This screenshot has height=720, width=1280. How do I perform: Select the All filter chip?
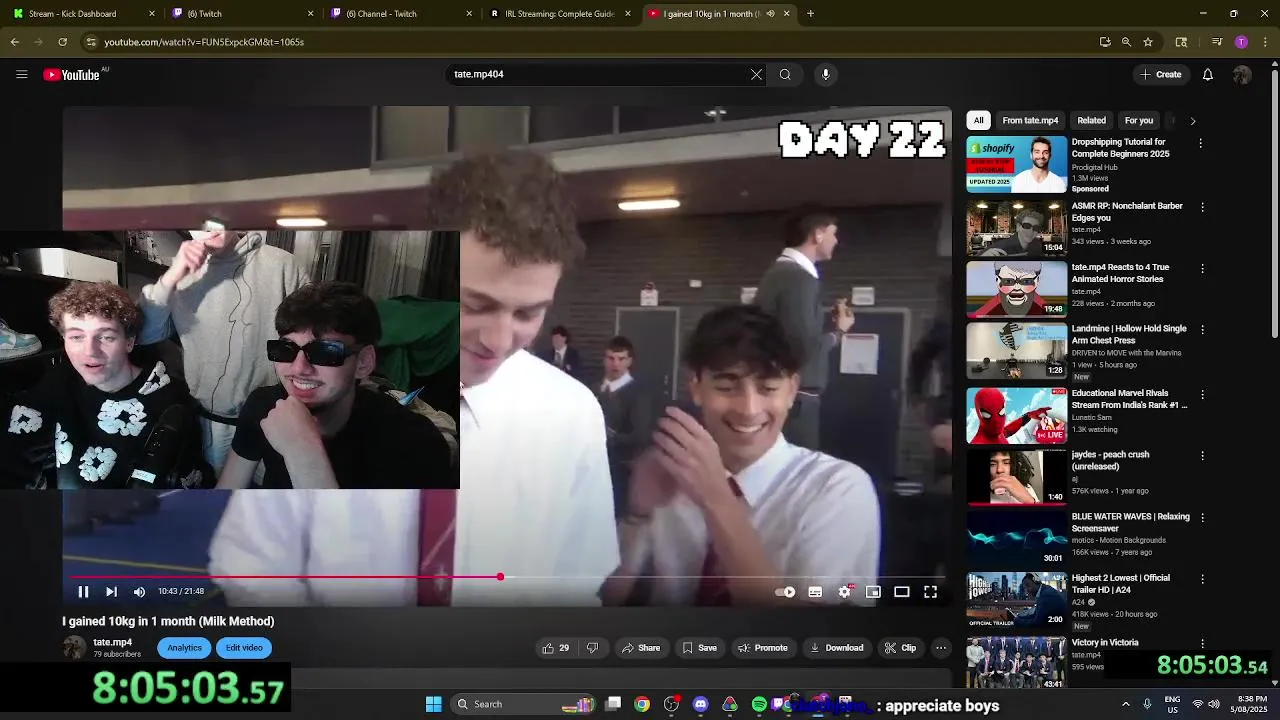pyautogui.click(x=979, y=120)
